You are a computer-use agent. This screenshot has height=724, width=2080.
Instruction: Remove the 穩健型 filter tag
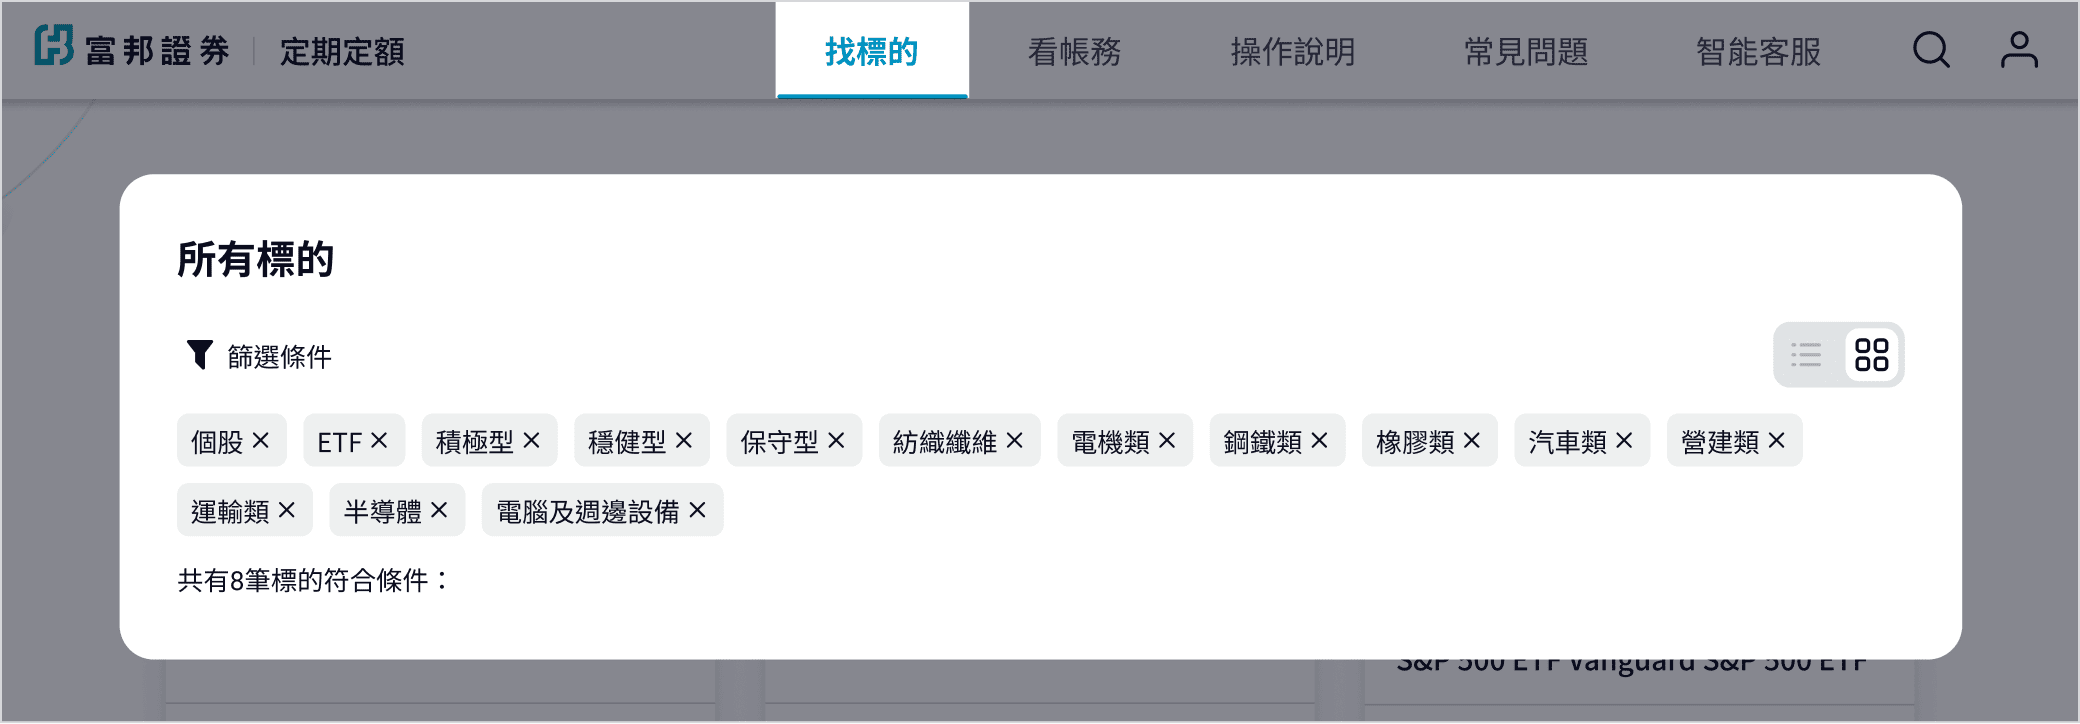[x=684, y=441]
